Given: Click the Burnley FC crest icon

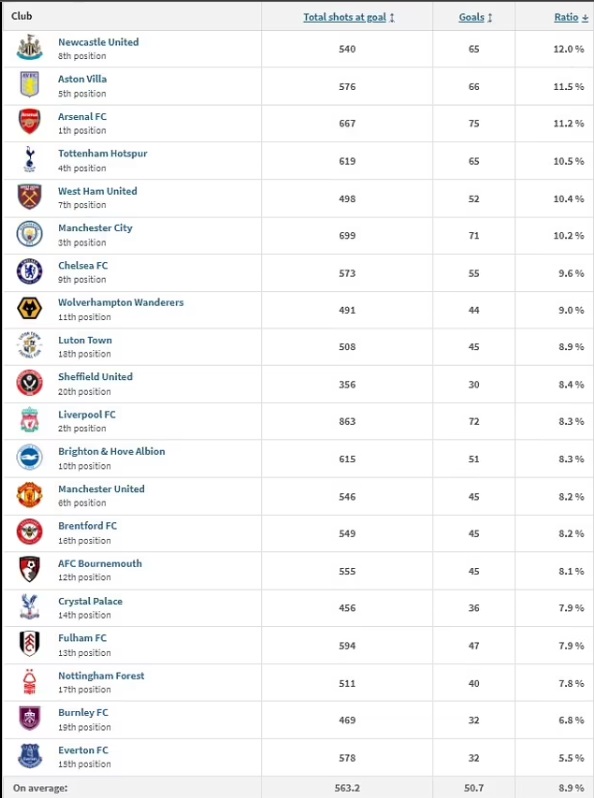Looking at the screenshot, I should [x=30, y=719].
